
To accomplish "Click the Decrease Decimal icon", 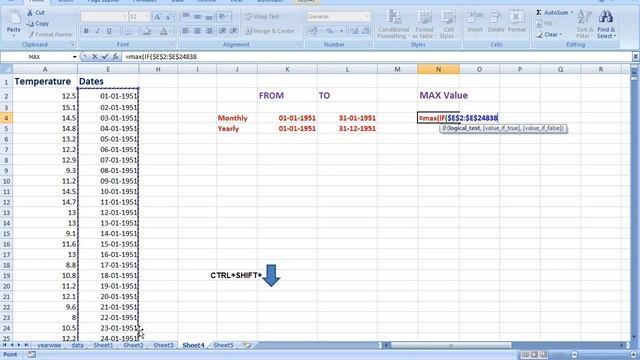I will pos(365,31).
